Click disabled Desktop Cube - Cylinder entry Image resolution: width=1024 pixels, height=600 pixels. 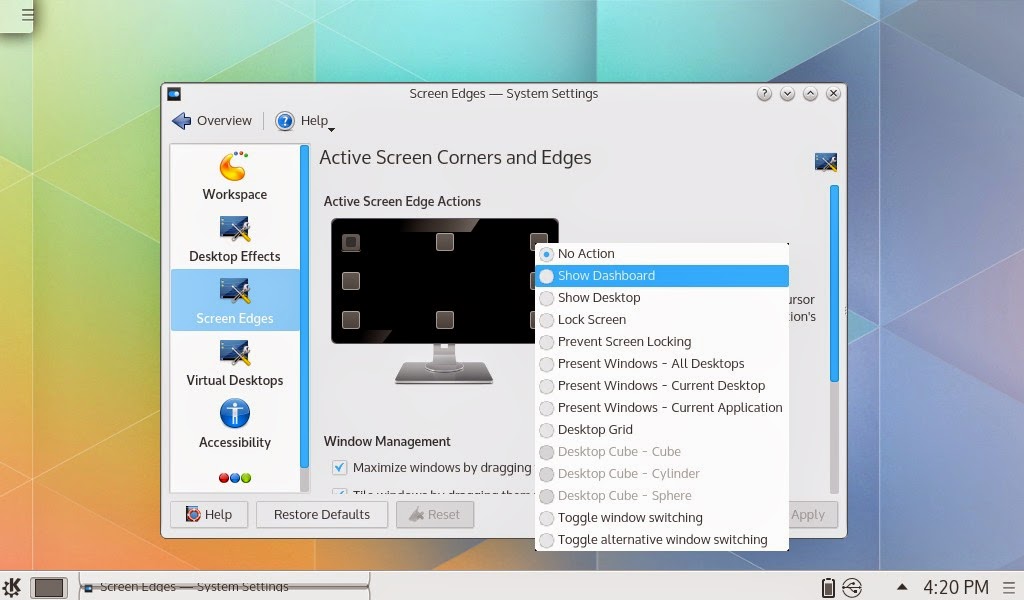click(662, 474)
